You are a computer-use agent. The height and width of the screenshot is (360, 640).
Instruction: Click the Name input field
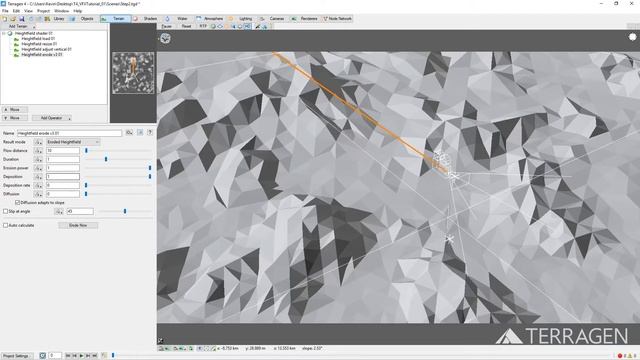(69, 133)
